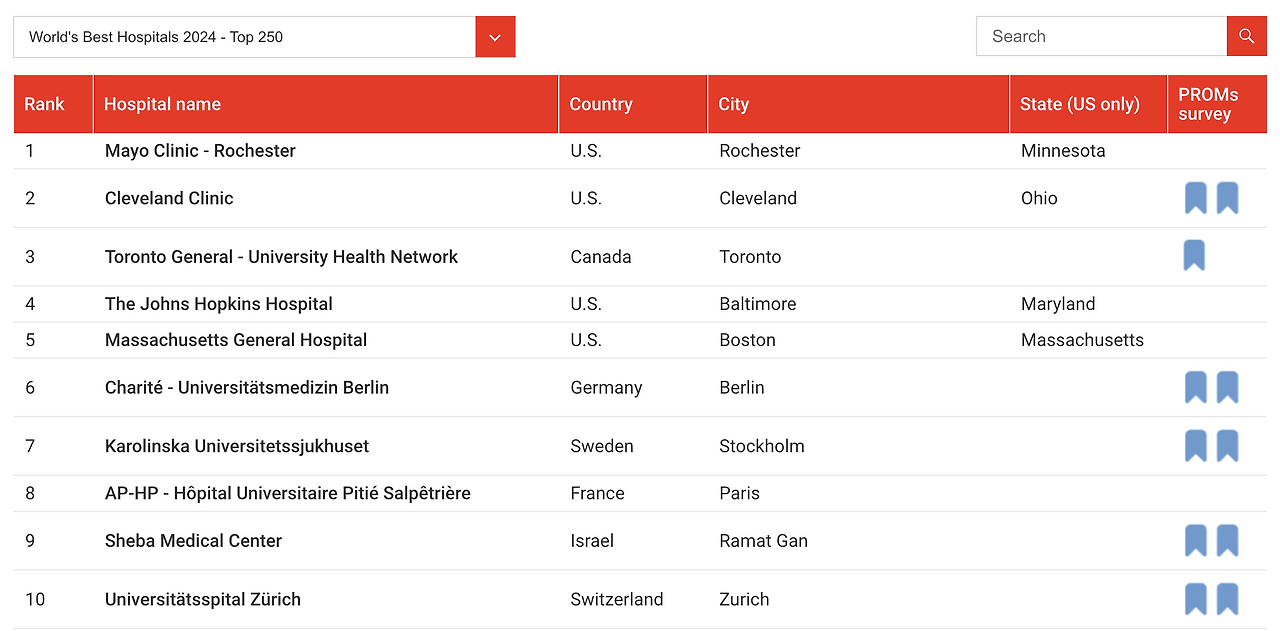Image resolution: width=1280 pixels, height=631 pixels.
Task: Click rank number 10 cell
Action: [35, 600]
